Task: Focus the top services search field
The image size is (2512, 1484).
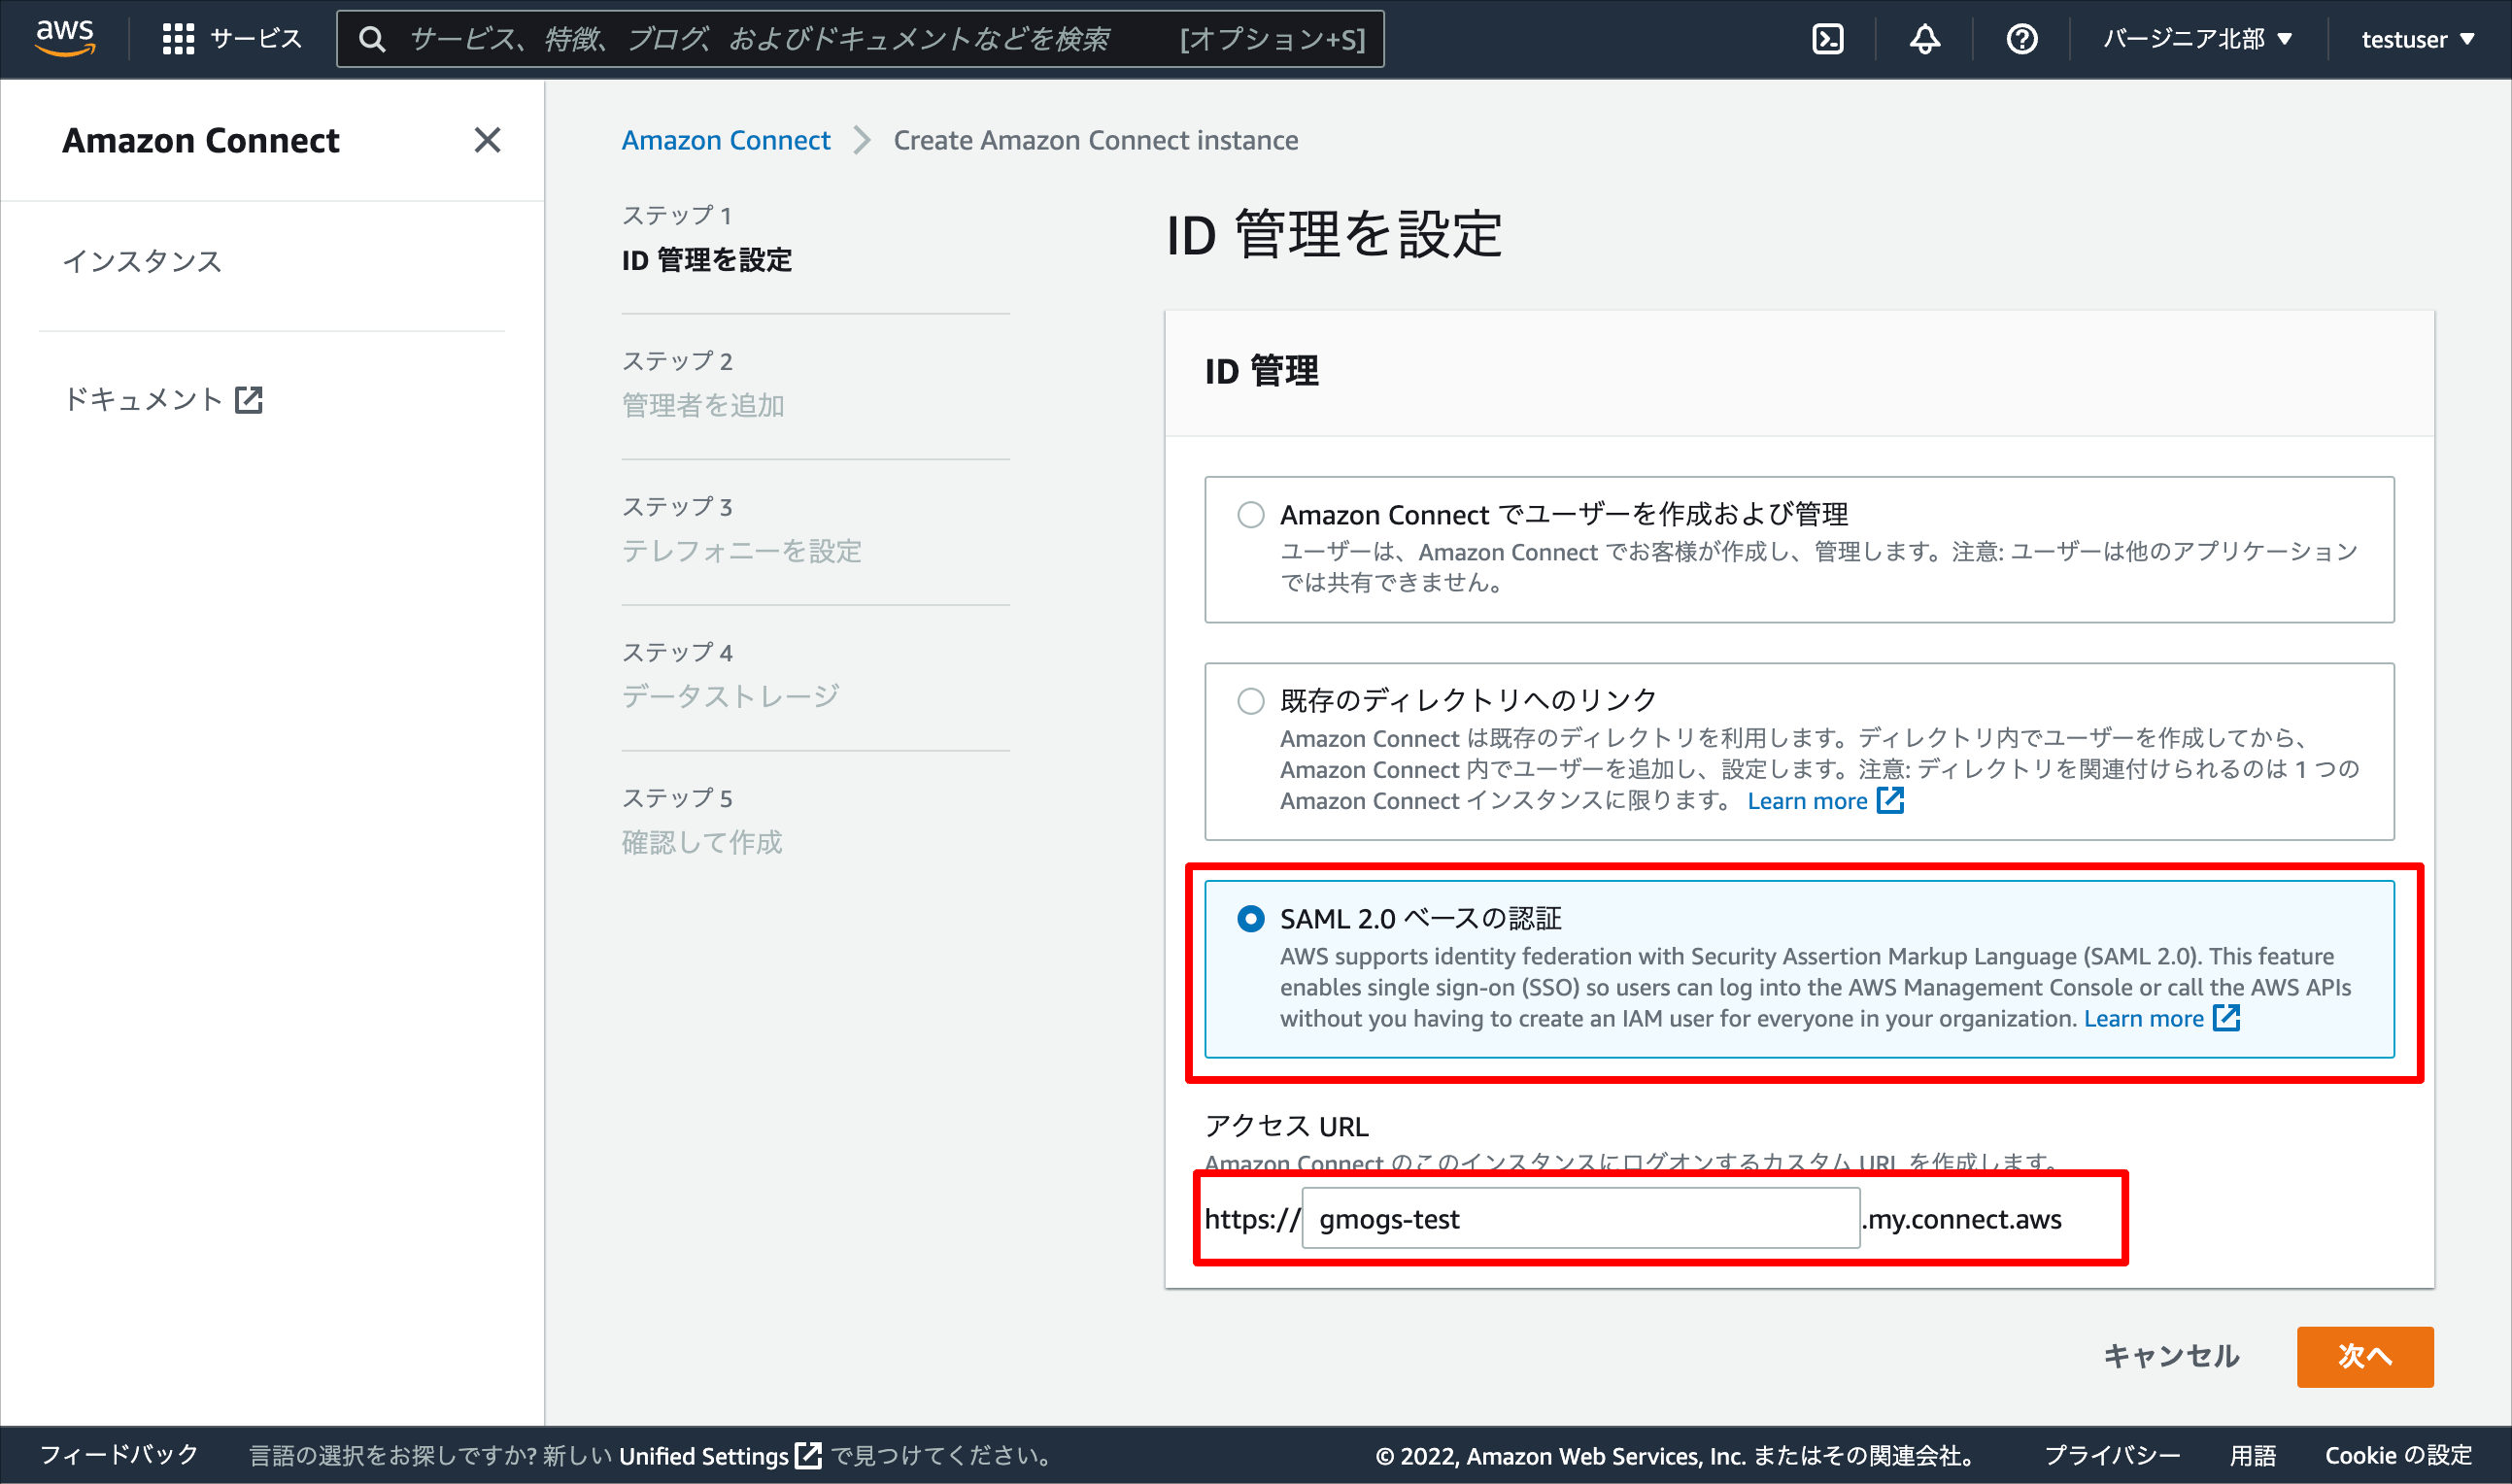Action: point(860,39)
